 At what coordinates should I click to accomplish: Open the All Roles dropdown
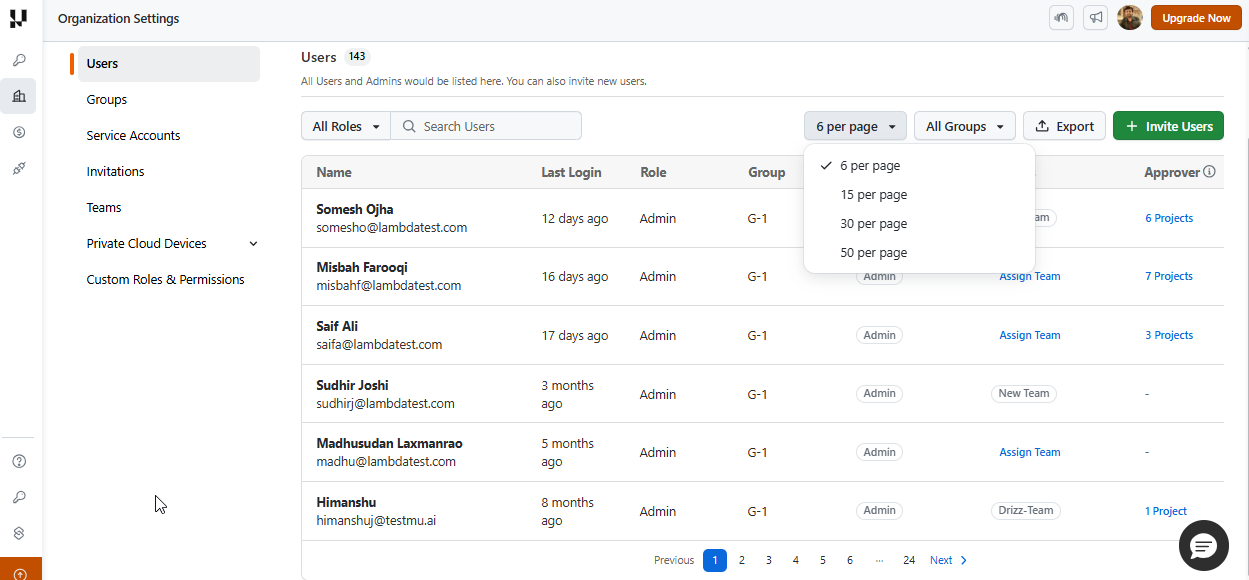pyautogui.click(x=346, y=126)
